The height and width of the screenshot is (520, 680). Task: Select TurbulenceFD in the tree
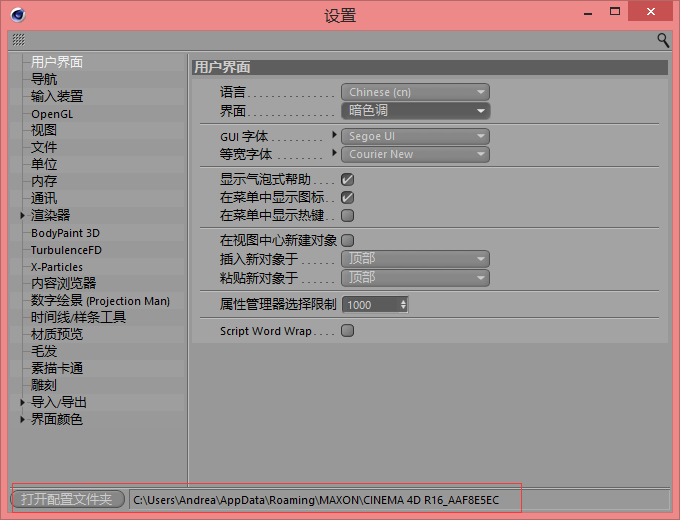(66, 250)
